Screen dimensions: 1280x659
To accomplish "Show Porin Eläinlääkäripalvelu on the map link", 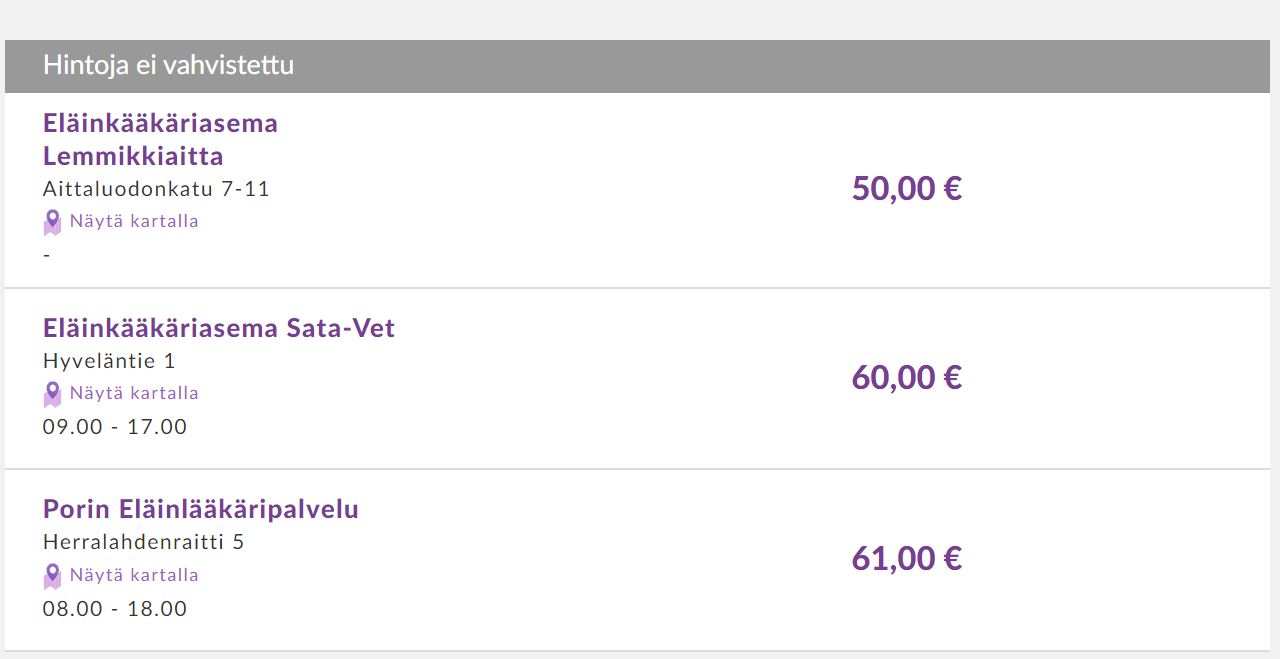I will (134, 575).
